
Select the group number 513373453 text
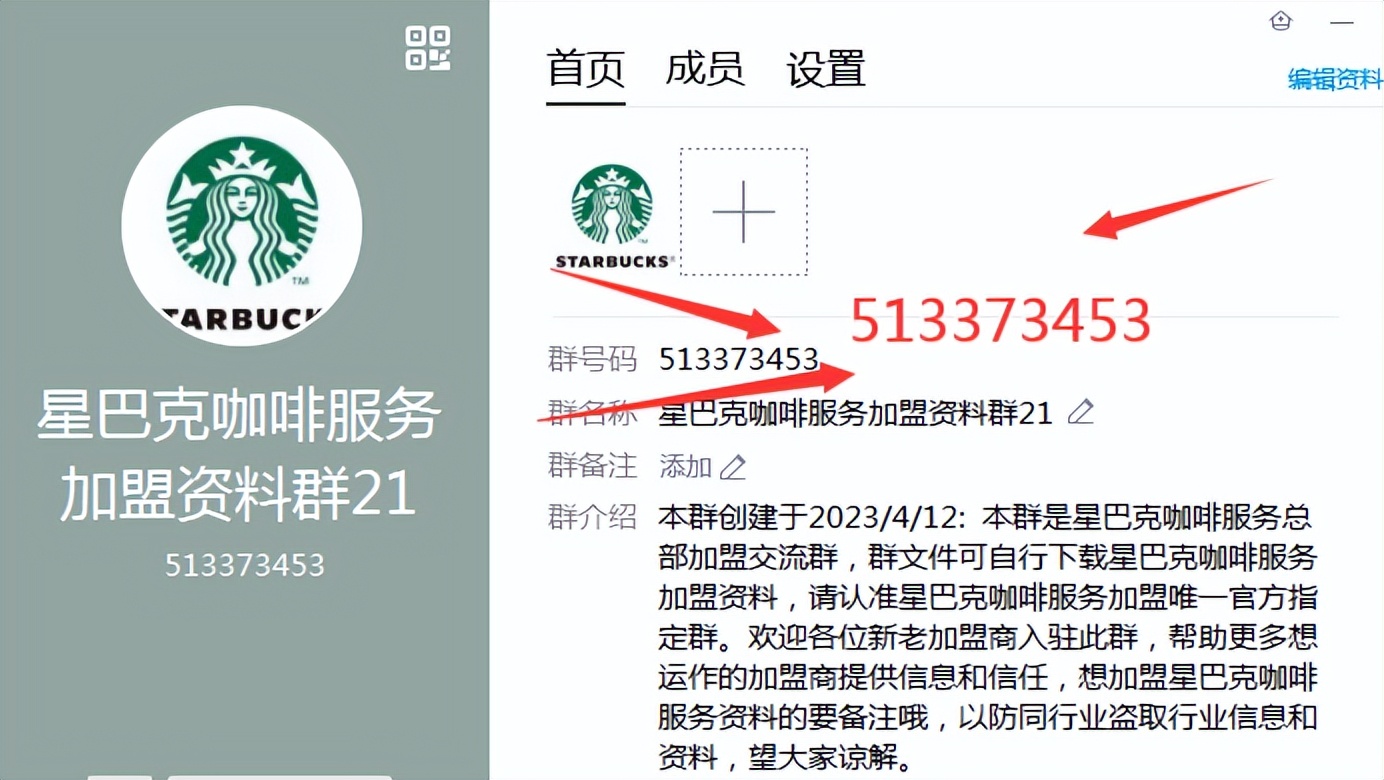tap(739, 359)
